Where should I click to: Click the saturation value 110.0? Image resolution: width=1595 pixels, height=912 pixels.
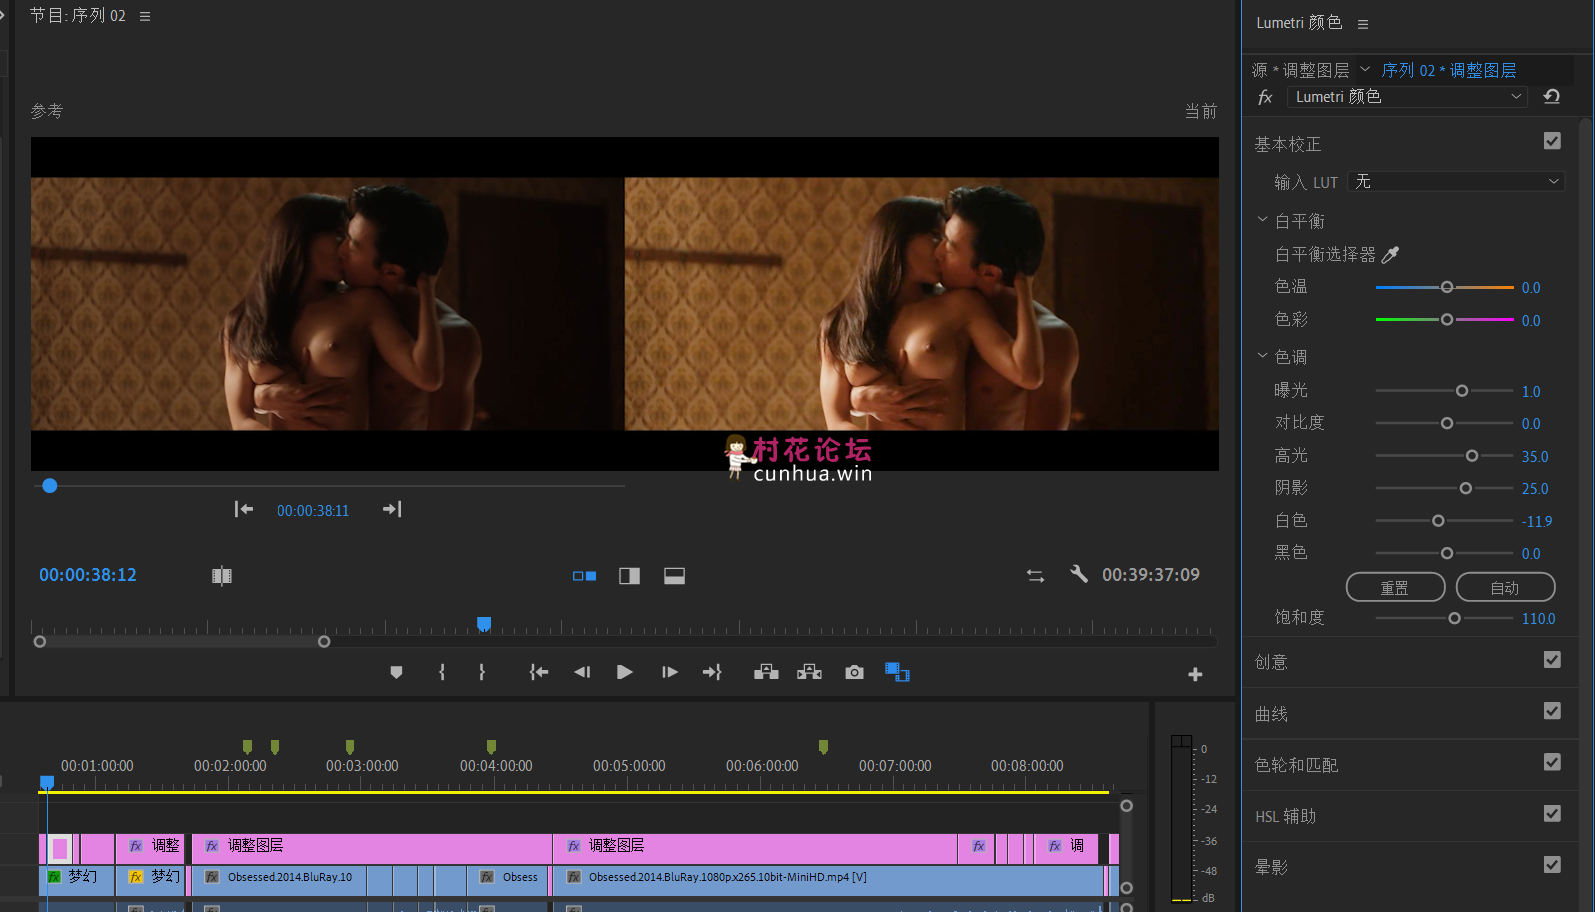[x=1538, y=619]
